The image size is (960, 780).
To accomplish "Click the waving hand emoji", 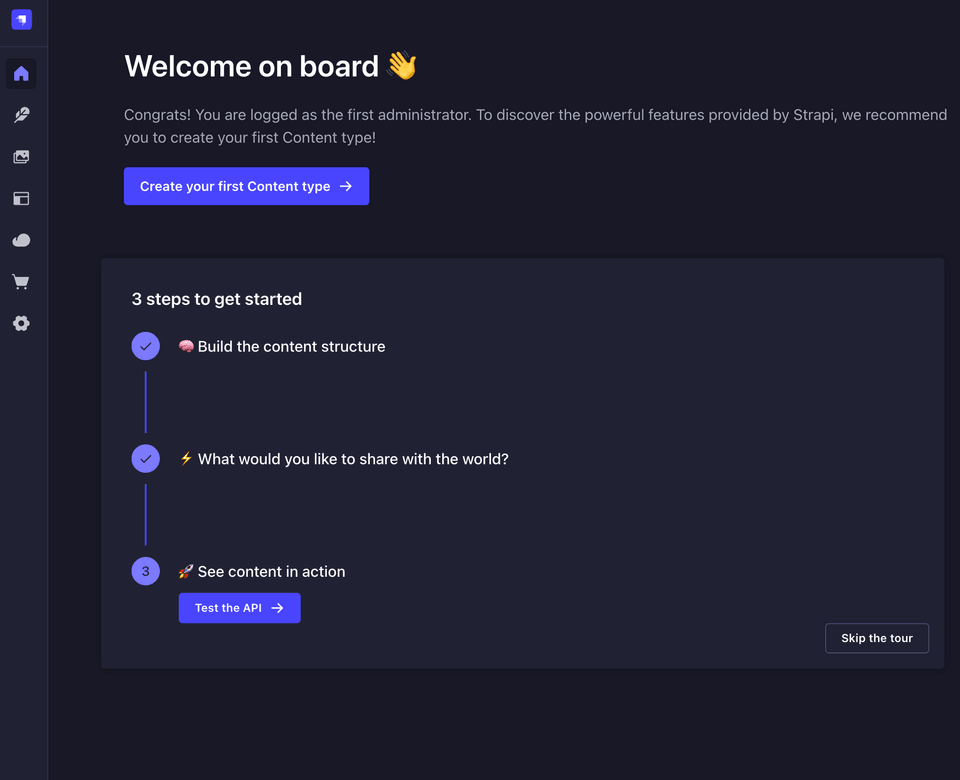I will 401,66.
